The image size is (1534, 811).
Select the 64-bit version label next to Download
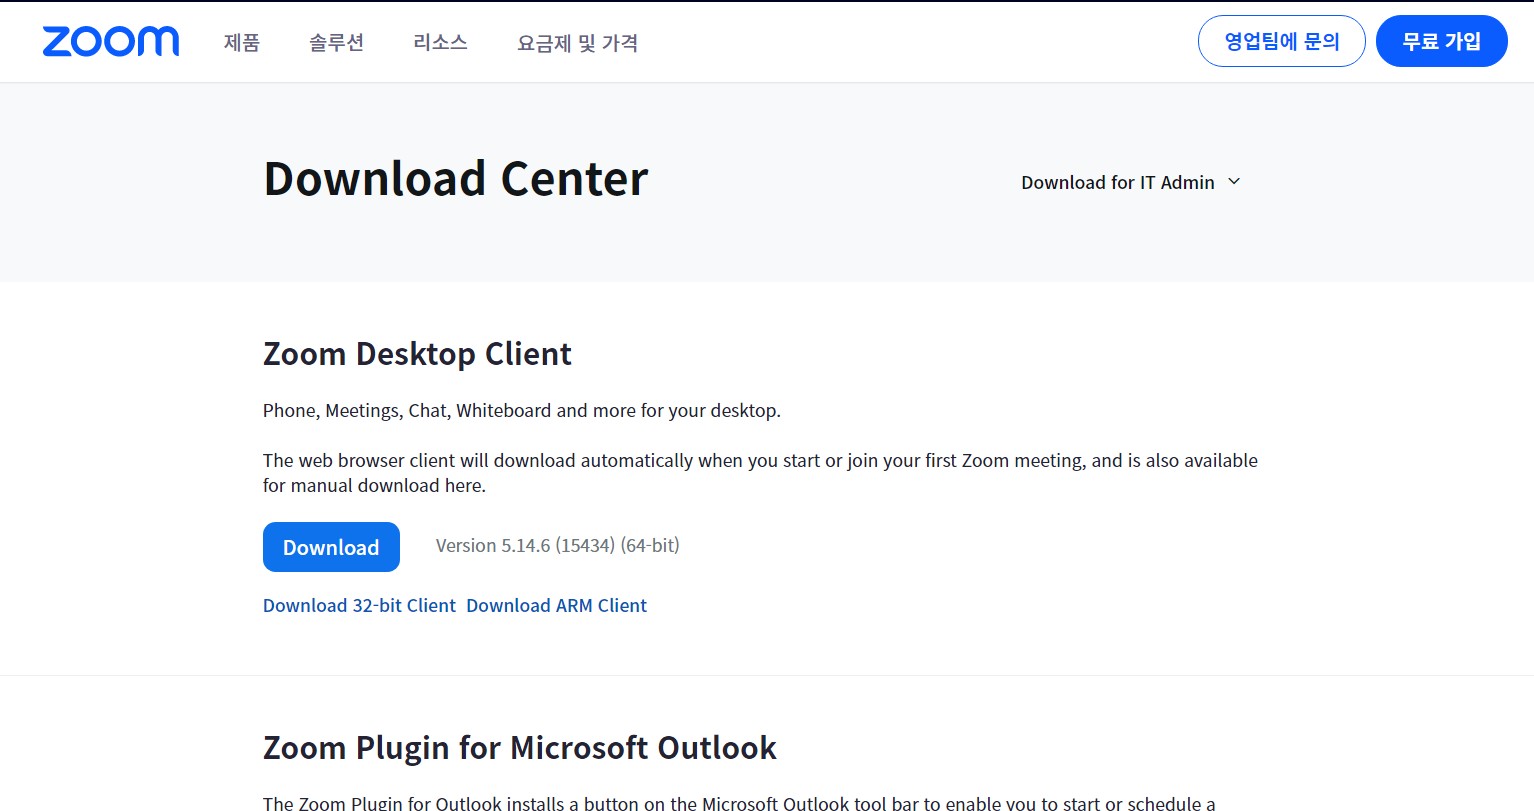(649, 545)
